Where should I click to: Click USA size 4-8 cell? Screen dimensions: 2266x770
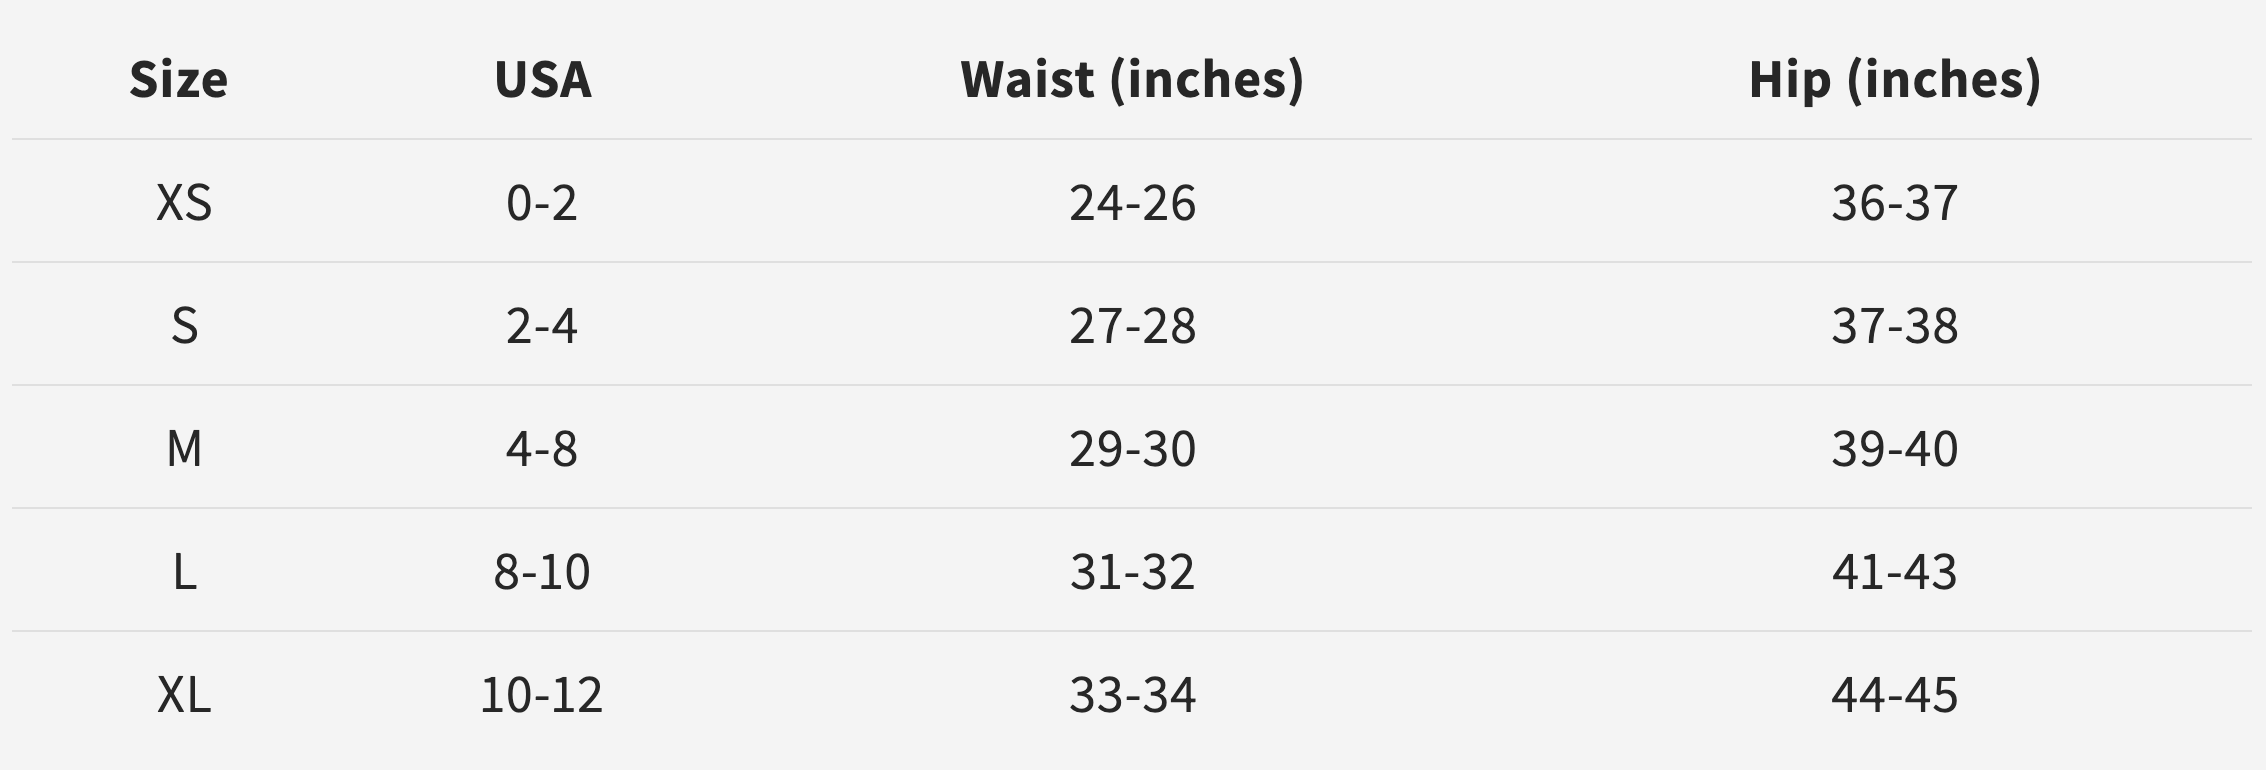(x=542, y=449)
